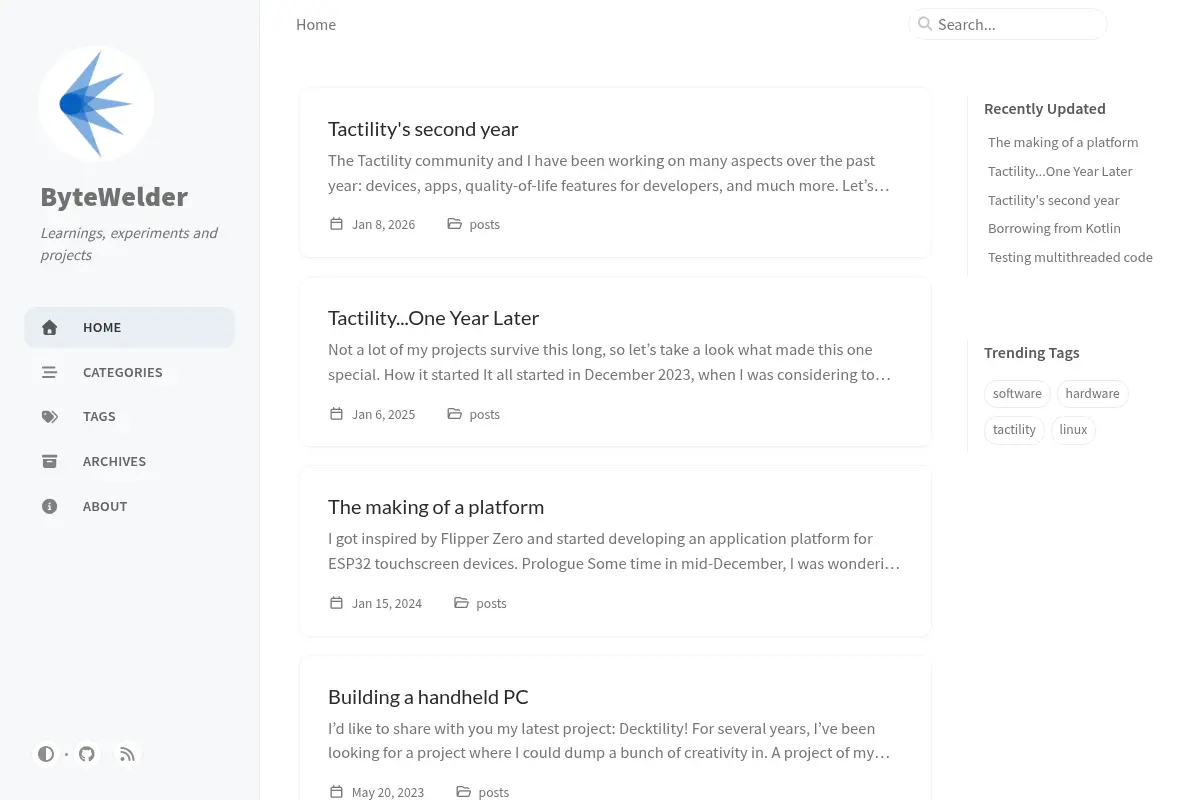Click the Tags icon in sidebar
Image resolution: width=1200 pixels, height=800 pixels.
pyautogui.click(x=49, y=417)
